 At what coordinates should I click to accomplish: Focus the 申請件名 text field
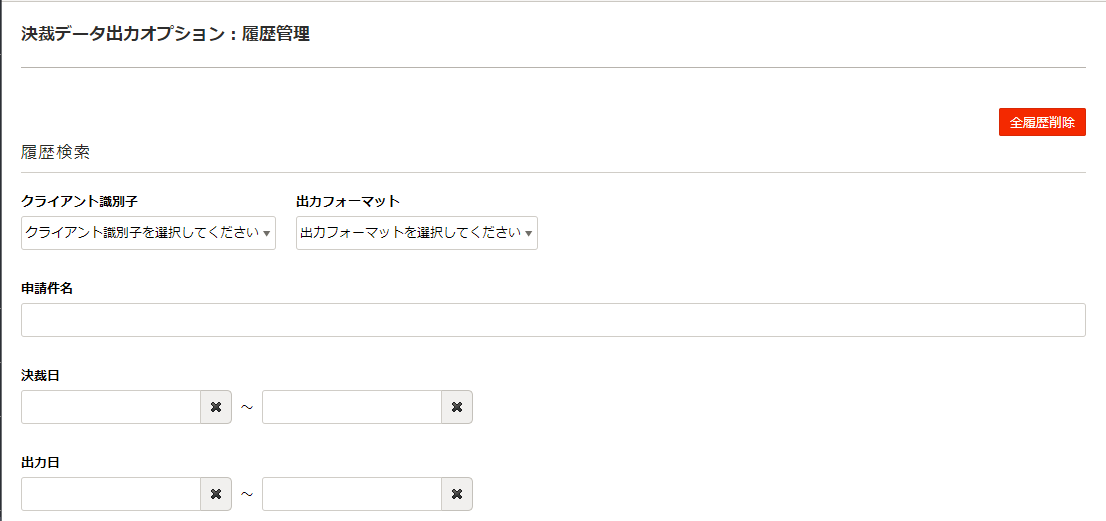(x=553, y=320)
